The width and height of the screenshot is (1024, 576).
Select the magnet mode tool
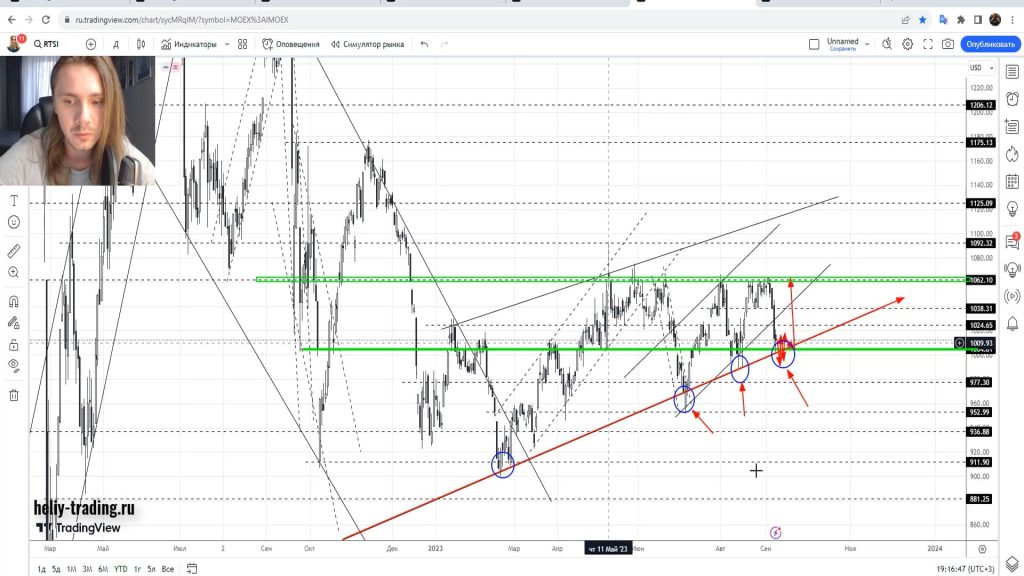click(x=14, y=301)
